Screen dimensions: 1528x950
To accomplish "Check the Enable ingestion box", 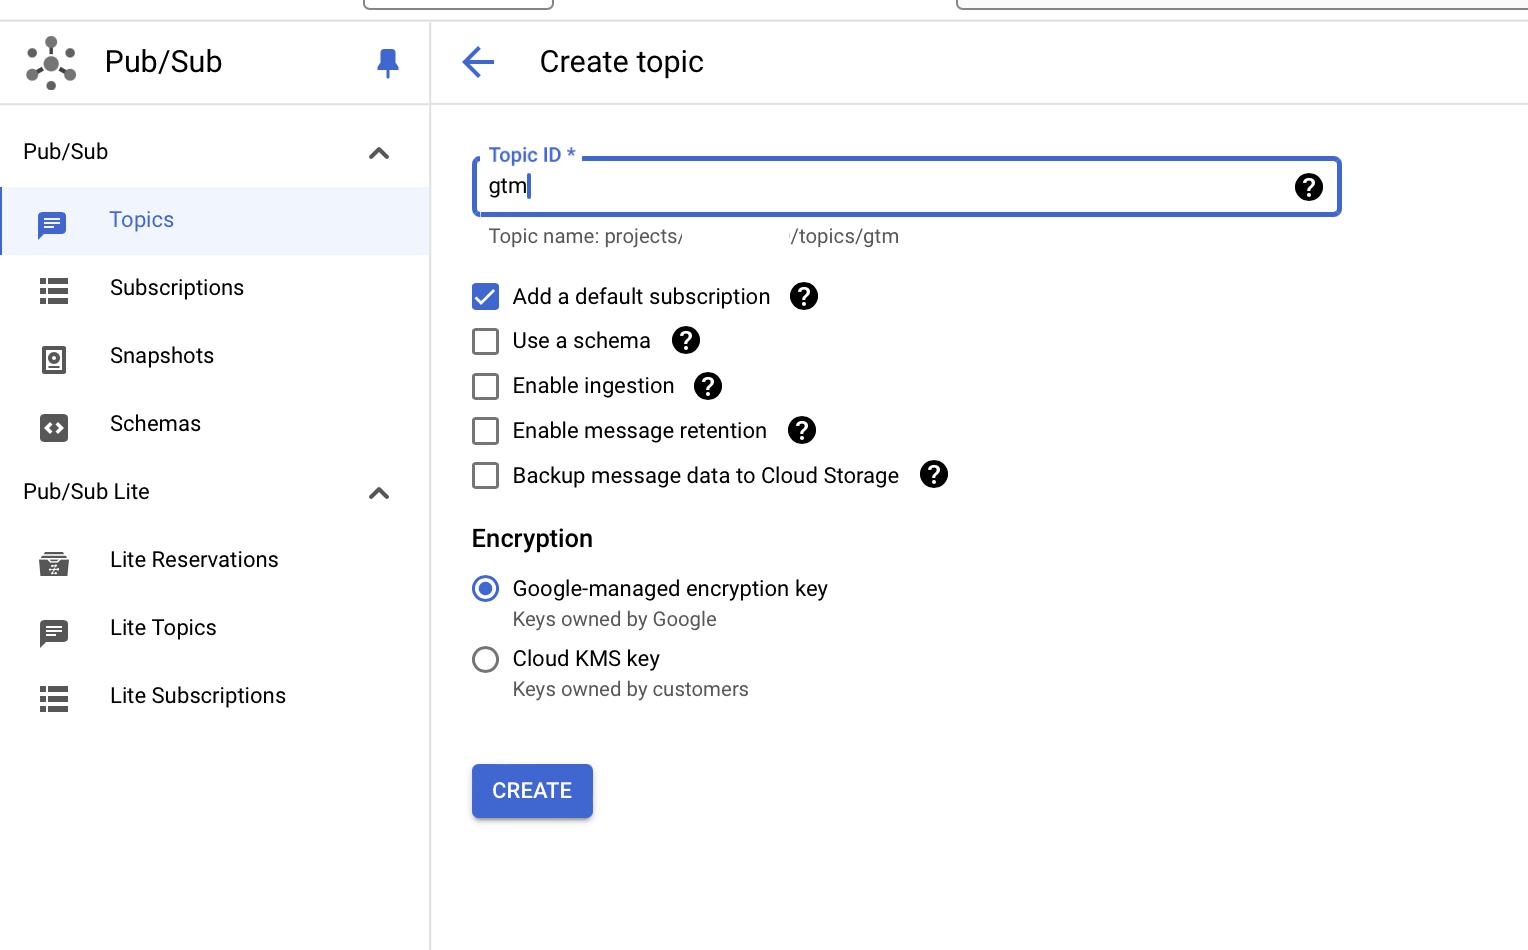I will [486, 386].
